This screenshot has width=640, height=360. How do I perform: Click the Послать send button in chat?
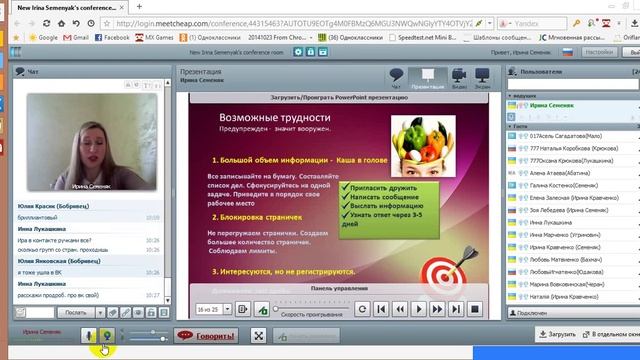[76, 313]
